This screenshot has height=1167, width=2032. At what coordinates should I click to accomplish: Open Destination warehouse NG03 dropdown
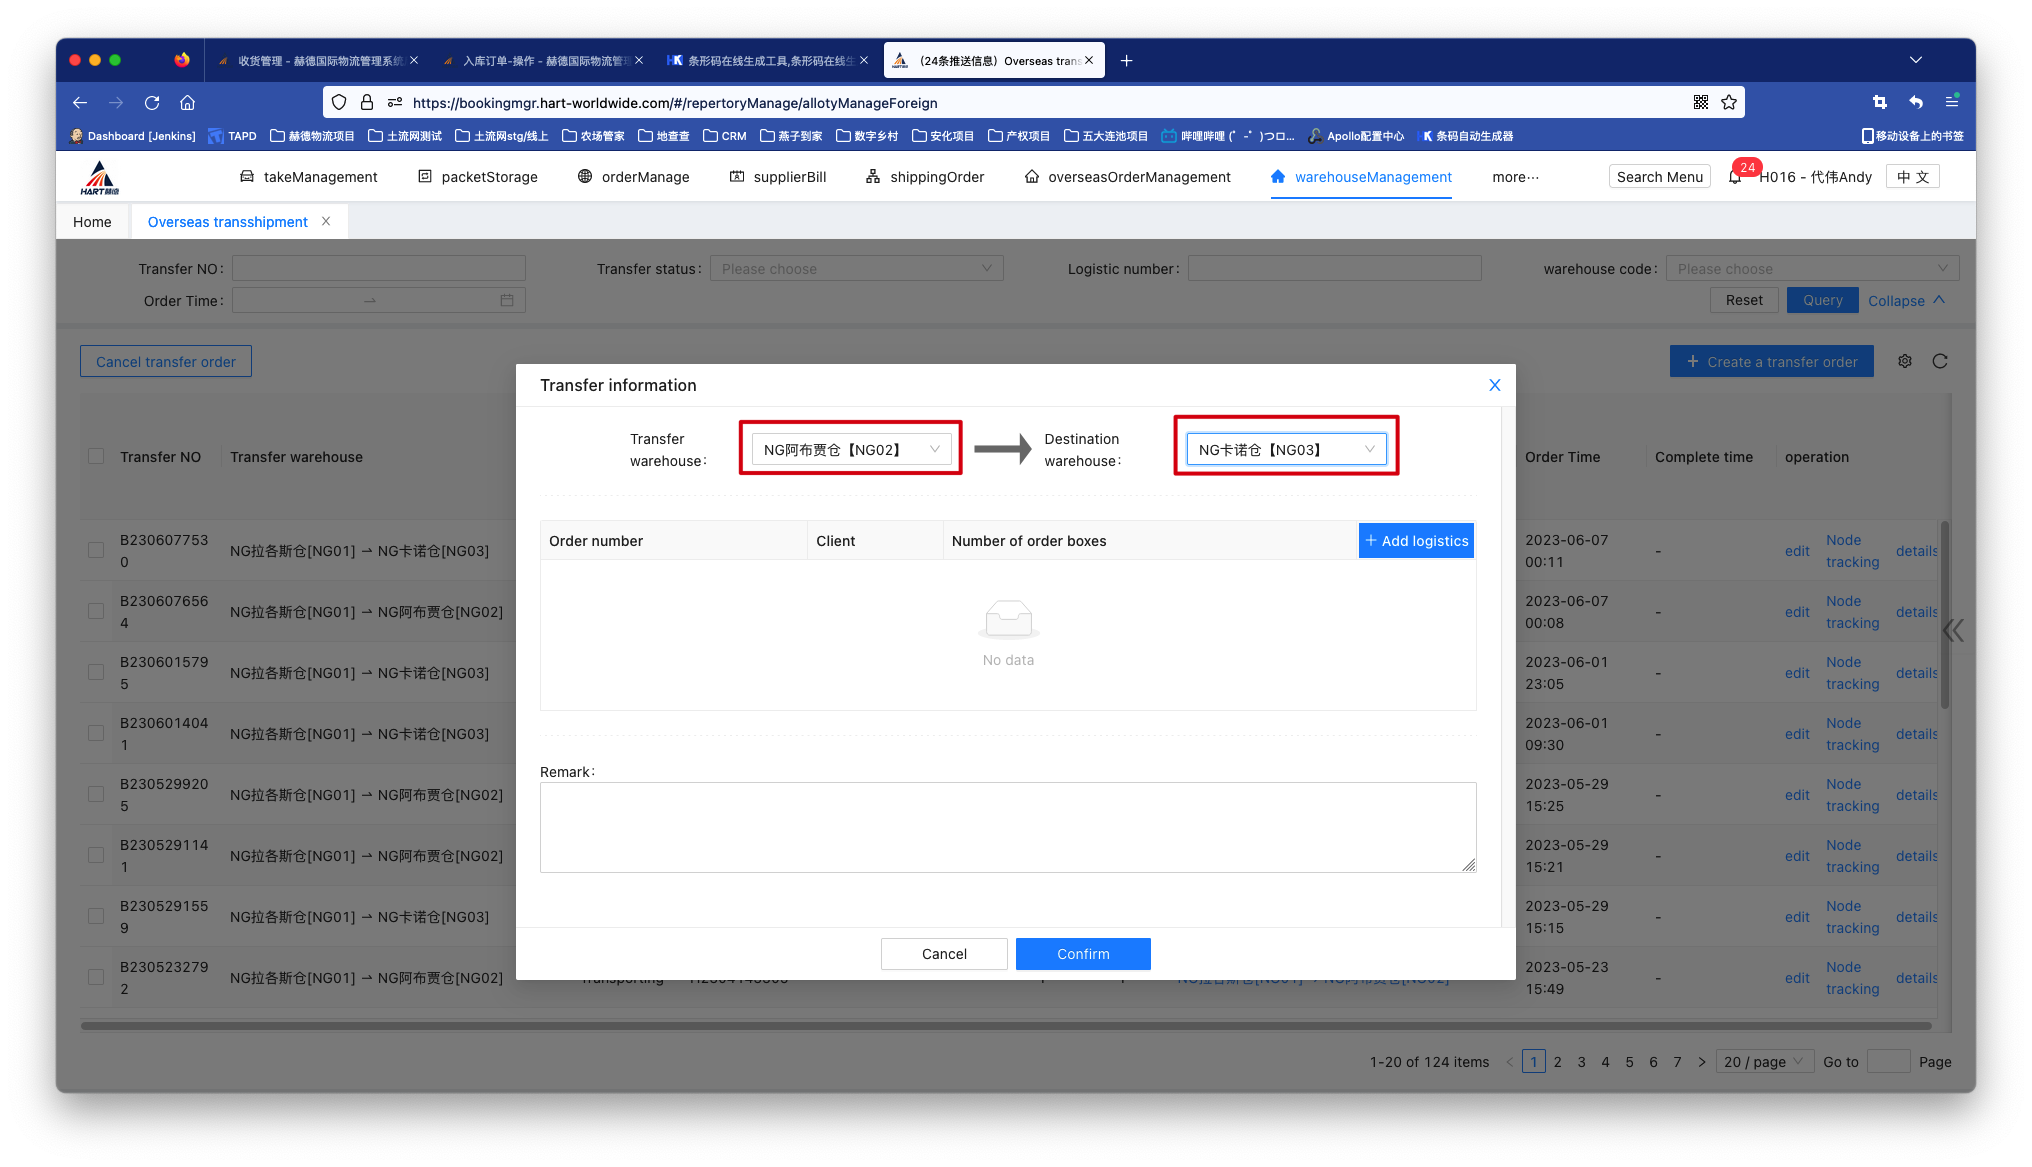1286,450
